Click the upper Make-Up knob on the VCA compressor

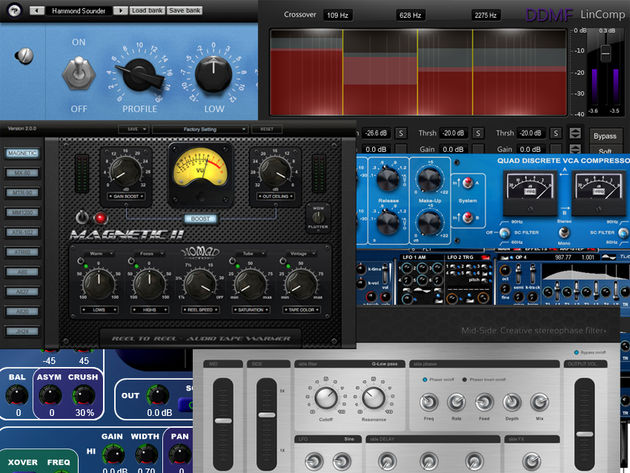(x=430, y=180)
